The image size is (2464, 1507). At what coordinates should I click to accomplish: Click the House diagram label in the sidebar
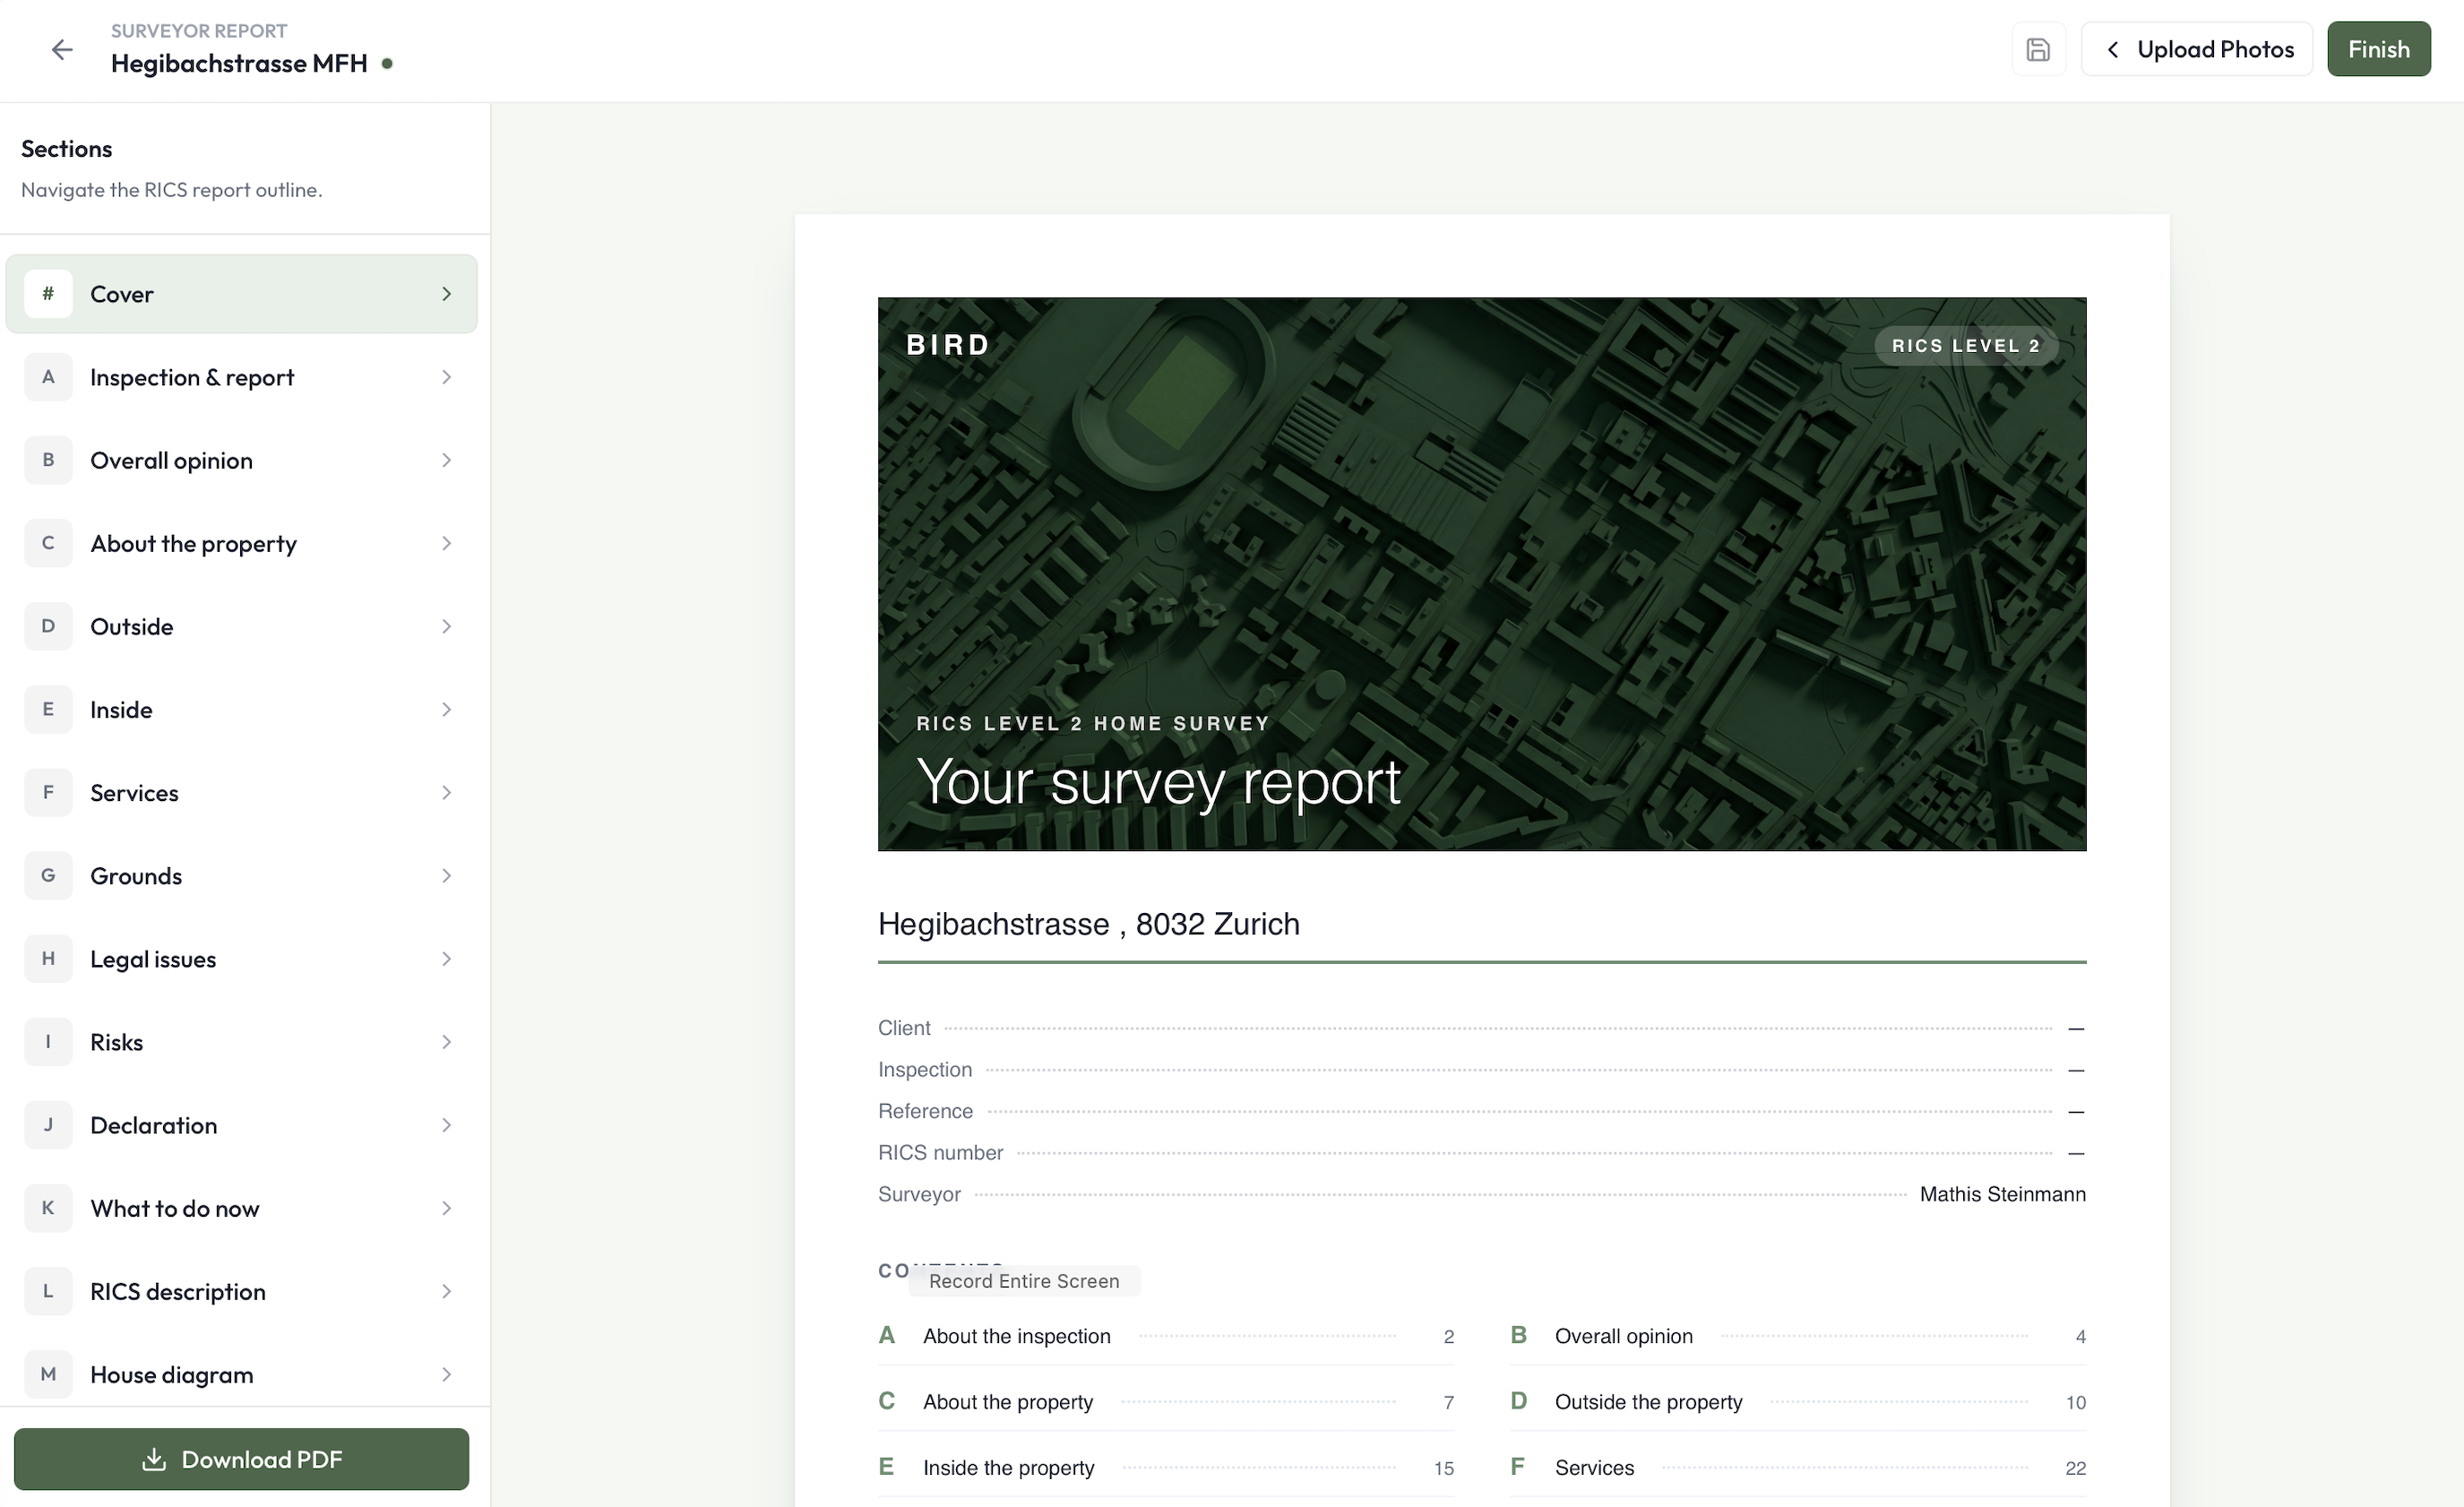(x=171, y=1374)
